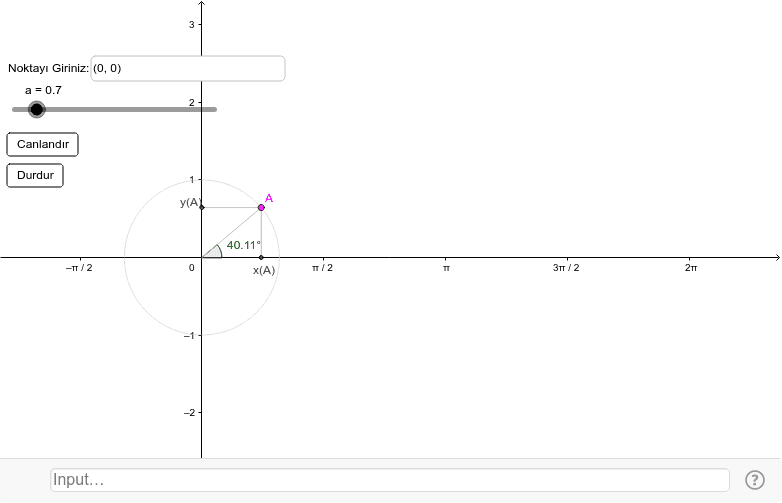
Task: Click the y-axis tick label –2
Action: (x=190, y=413)
